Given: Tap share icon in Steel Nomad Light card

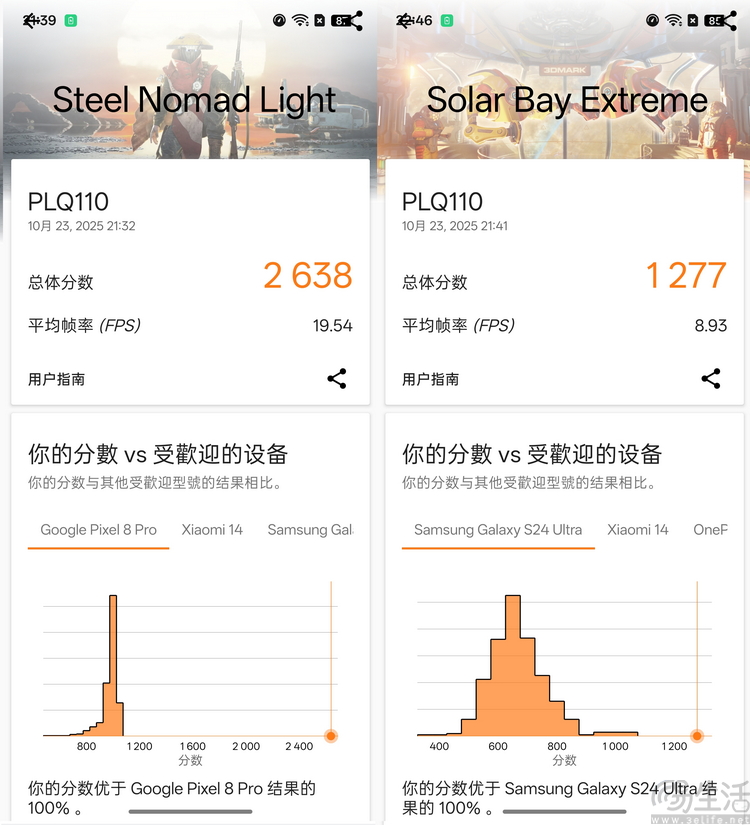Looking at the screenshot, I should (337, 379).
